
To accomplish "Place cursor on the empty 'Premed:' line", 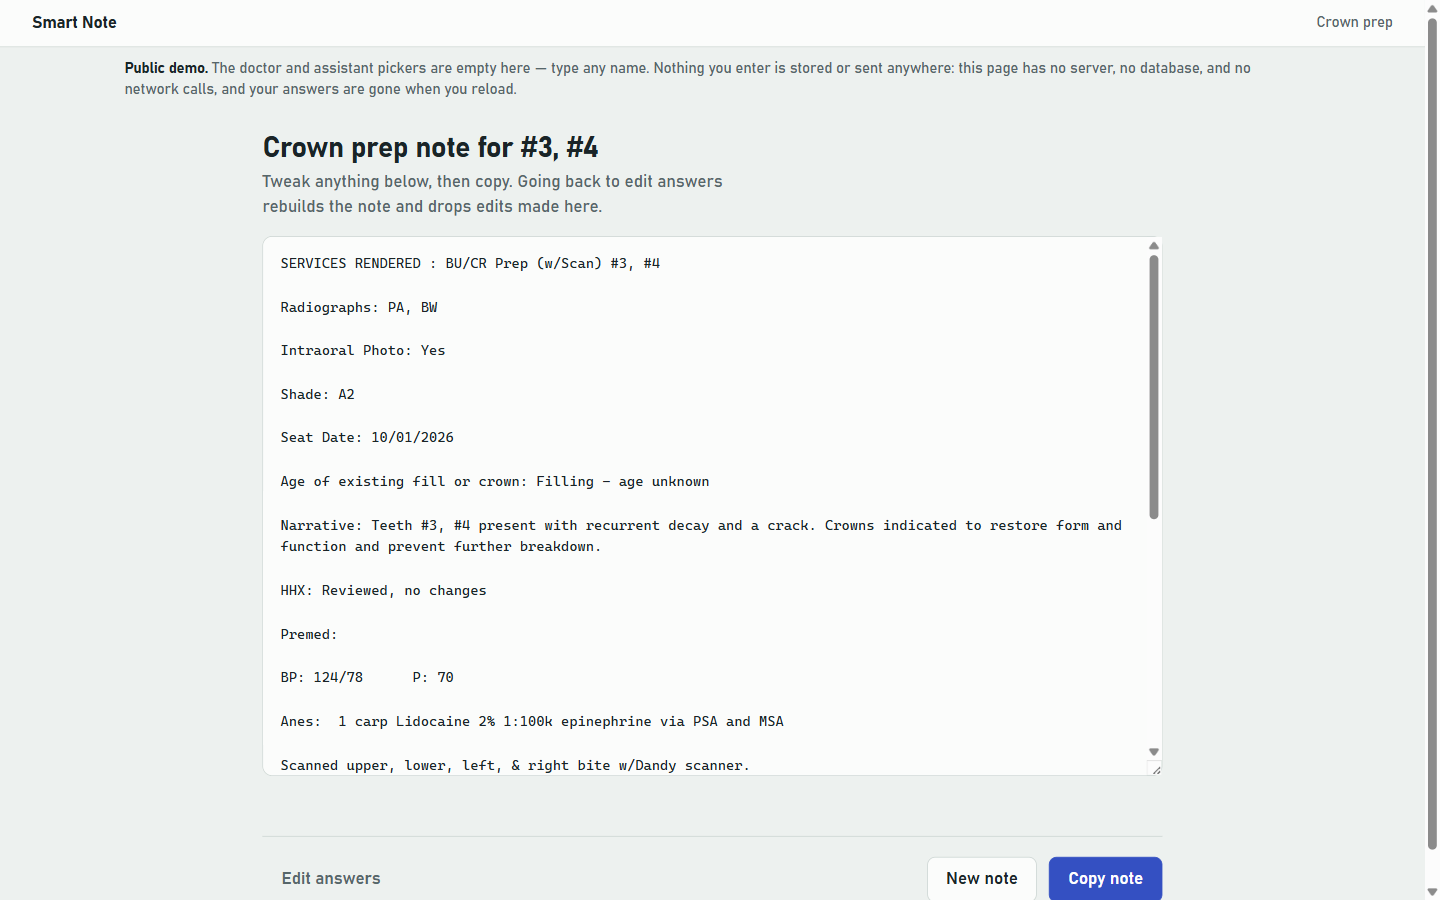I will [309, 634].
